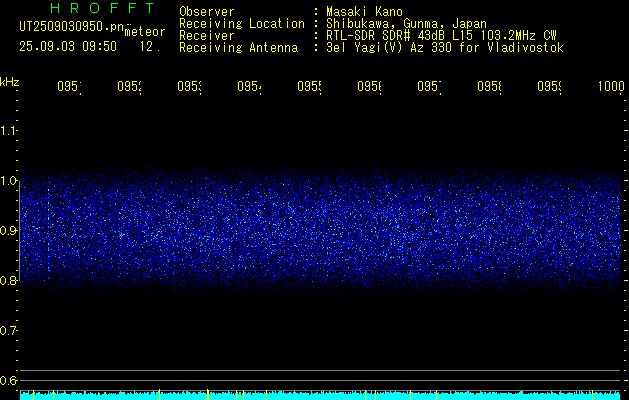Click the word 'meteor' under the file name

point(145,32)
